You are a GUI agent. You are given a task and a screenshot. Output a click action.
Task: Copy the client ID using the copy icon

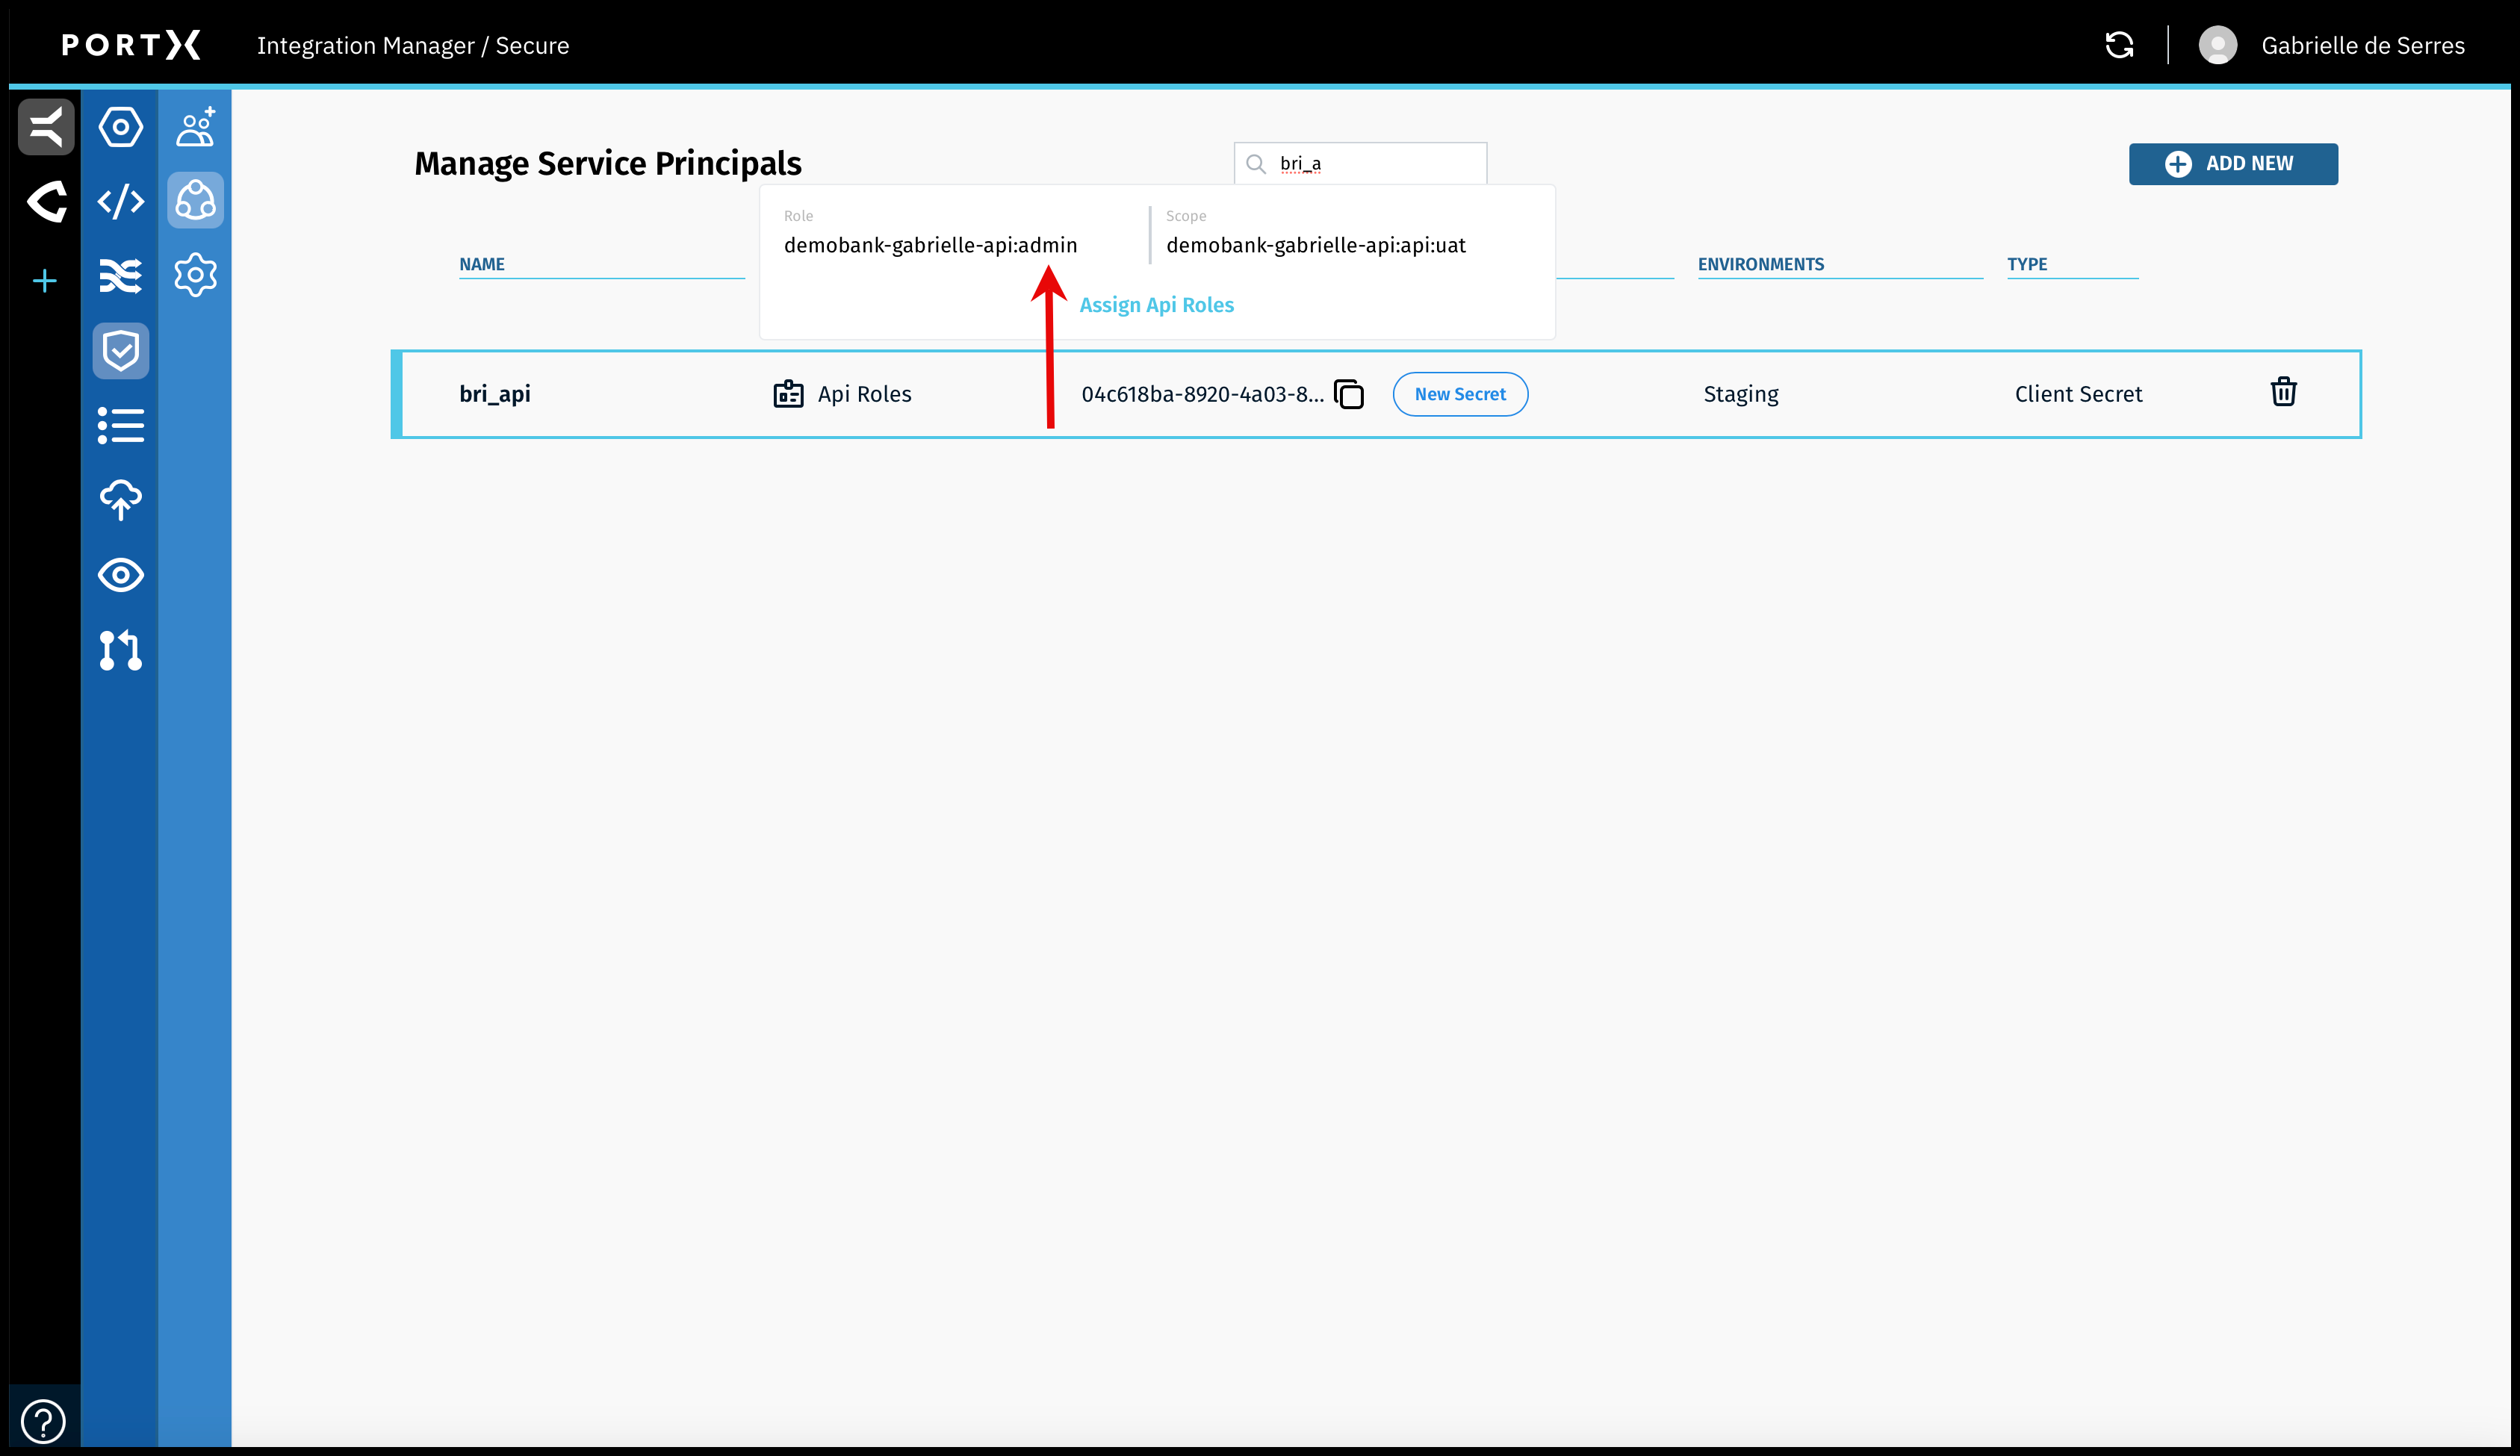1350,394
